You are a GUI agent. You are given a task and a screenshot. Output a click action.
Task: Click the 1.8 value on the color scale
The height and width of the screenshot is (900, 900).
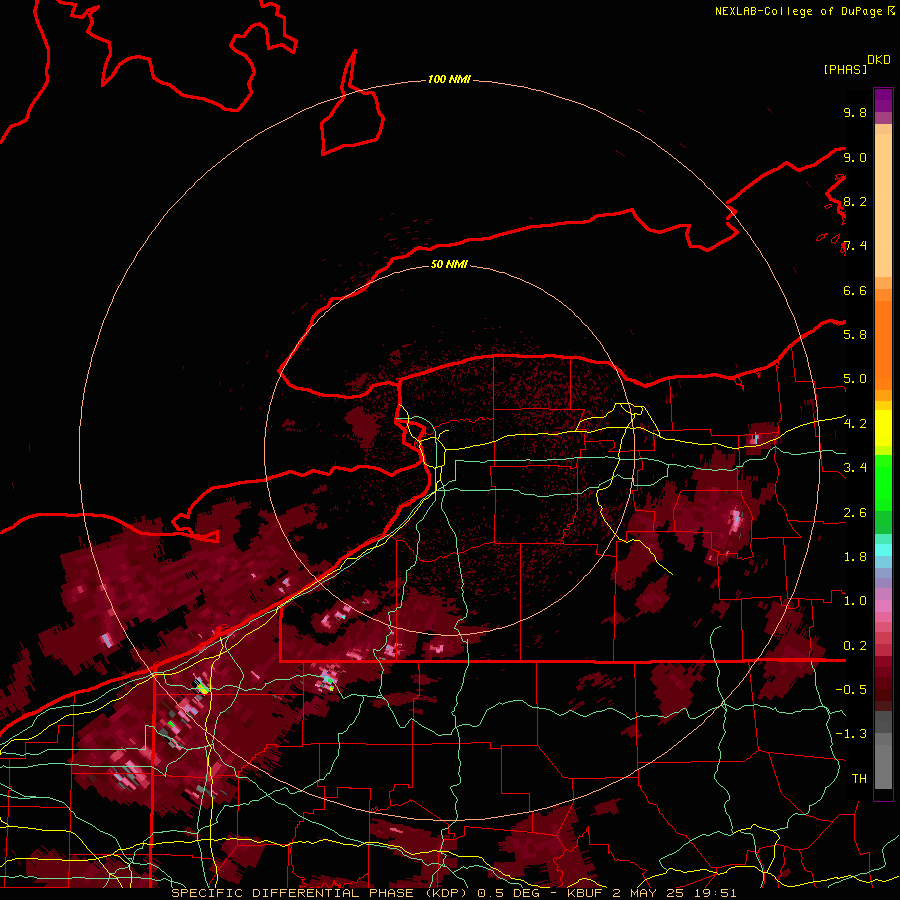coord(855,556)
